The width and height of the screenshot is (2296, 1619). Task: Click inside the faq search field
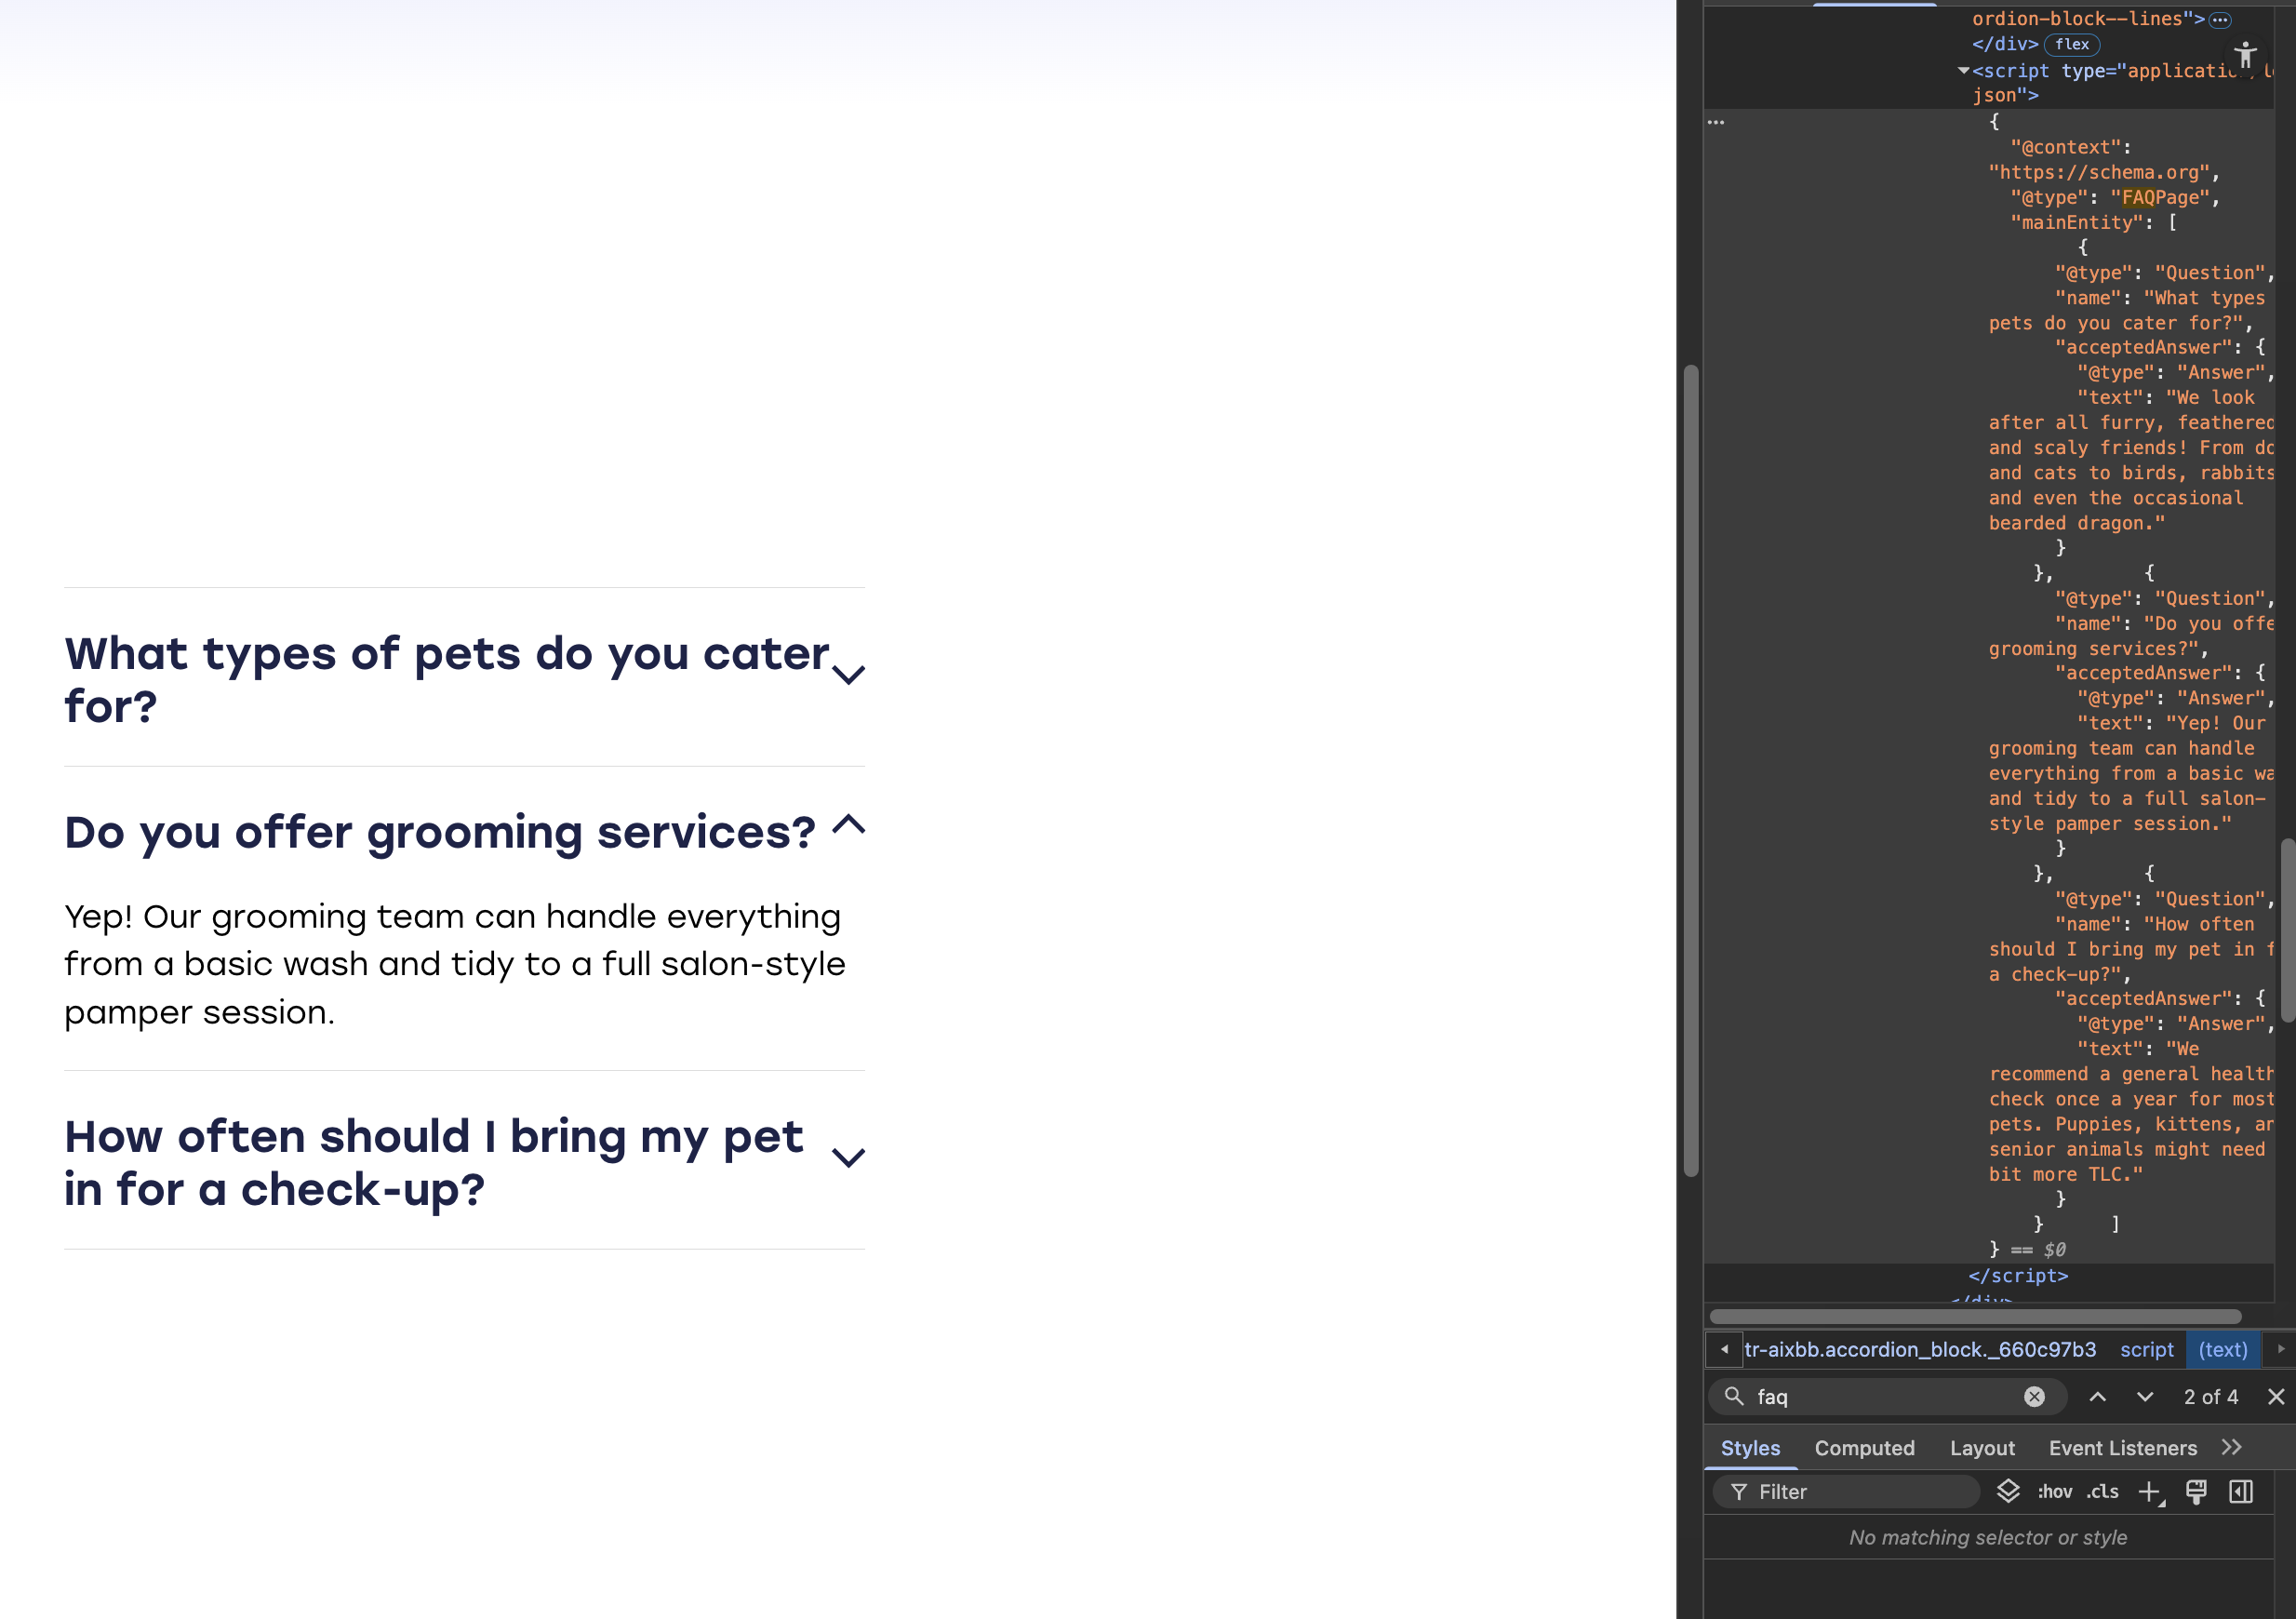1850,1396
